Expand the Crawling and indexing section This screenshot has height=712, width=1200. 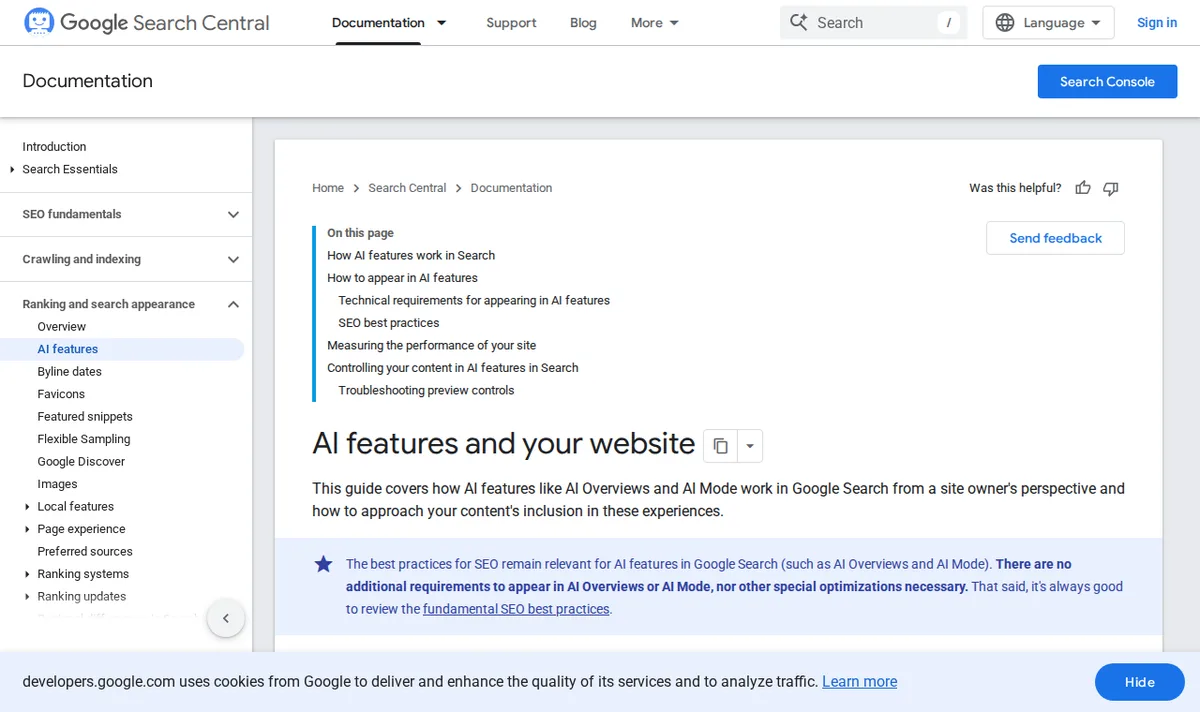tap(233, 259)
